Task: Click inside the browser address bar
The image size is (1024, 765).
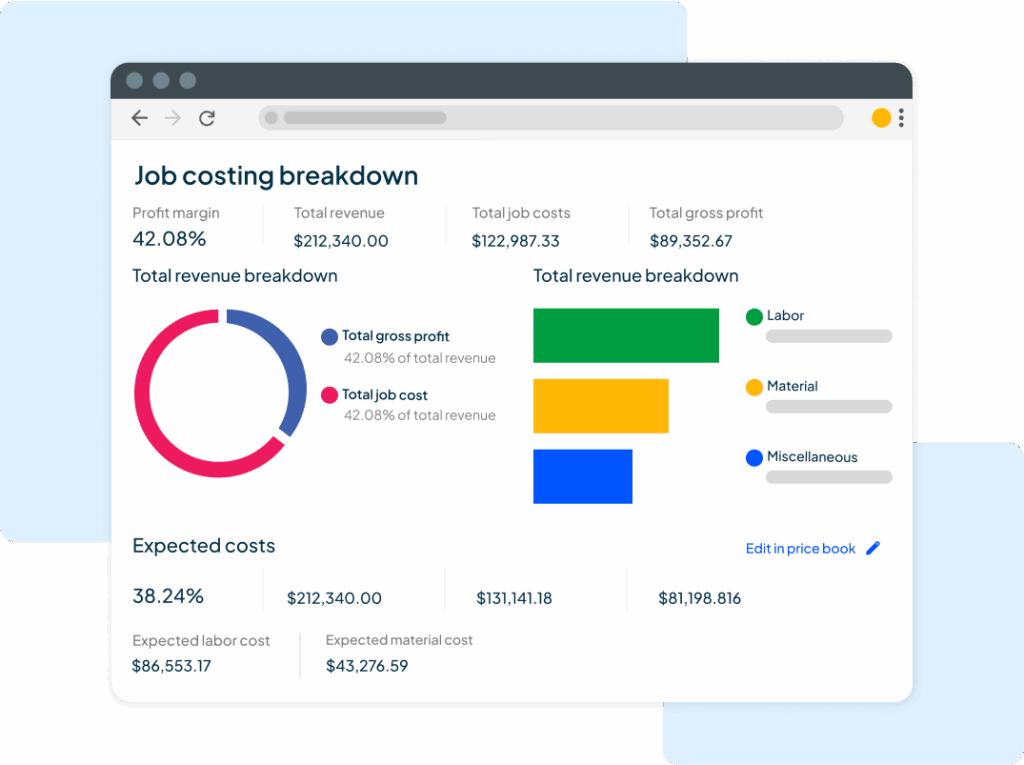Action: coord(550,118)
